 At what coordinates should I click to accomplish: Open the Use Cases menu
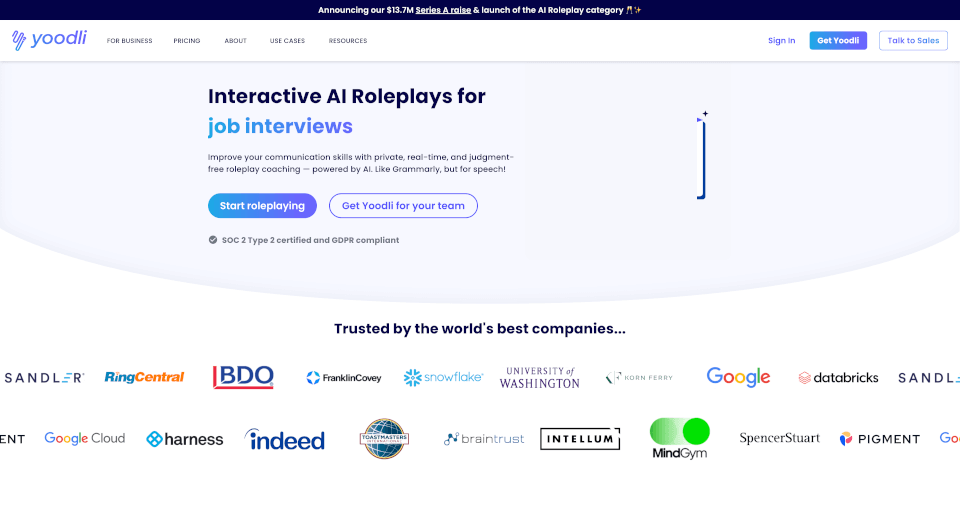[x=287, y=41]
